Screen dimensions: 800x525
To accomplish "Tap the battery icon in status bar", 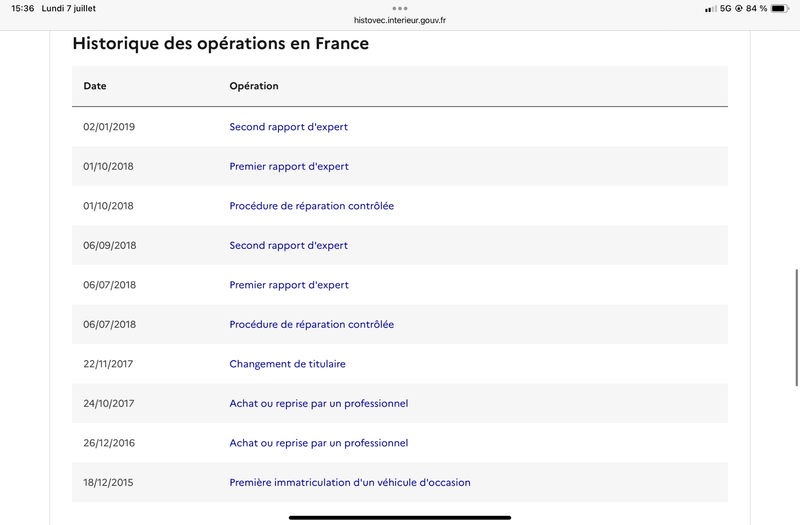I will pyautogui.click(x=780, y=9).
